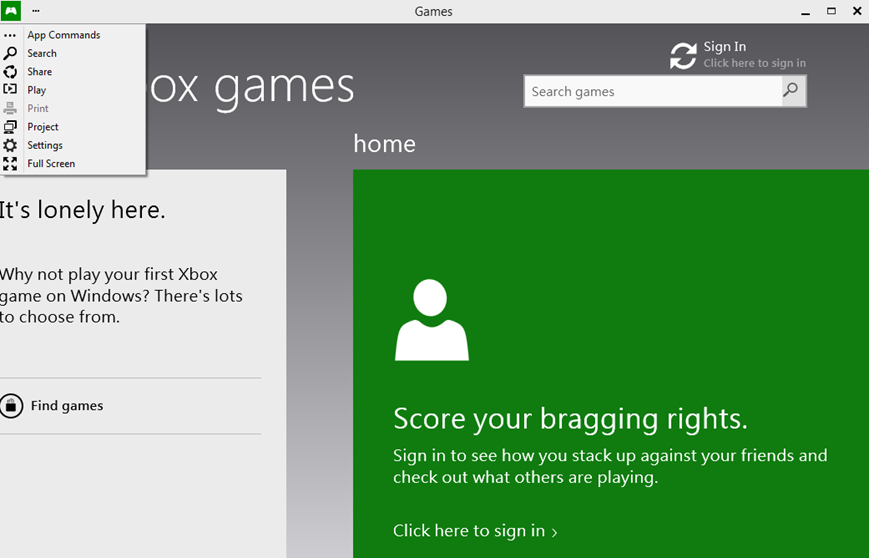Maximize the Games window

click(831, 11)
